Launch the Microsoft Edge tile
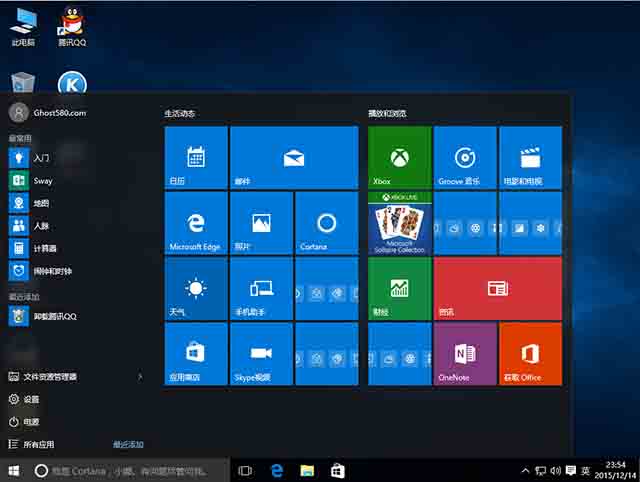Image resolution: width=640 pixels, height=482 pixels. tap(196, 223)
